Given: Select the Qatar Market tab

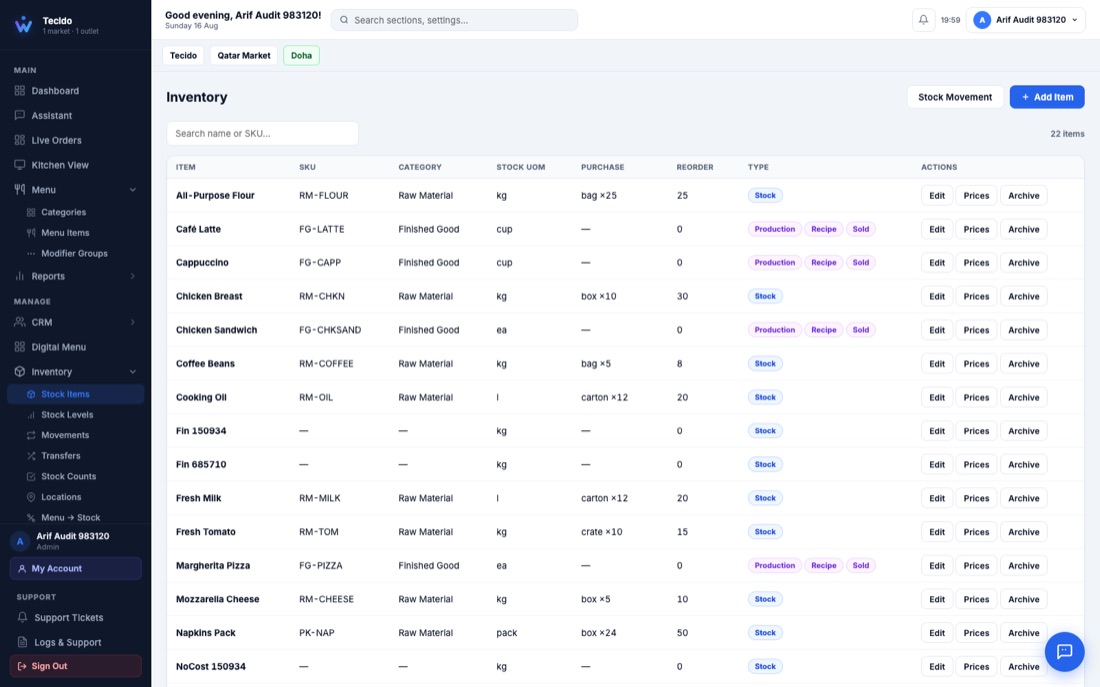Looking at the screenshot, I should [243, 55].
